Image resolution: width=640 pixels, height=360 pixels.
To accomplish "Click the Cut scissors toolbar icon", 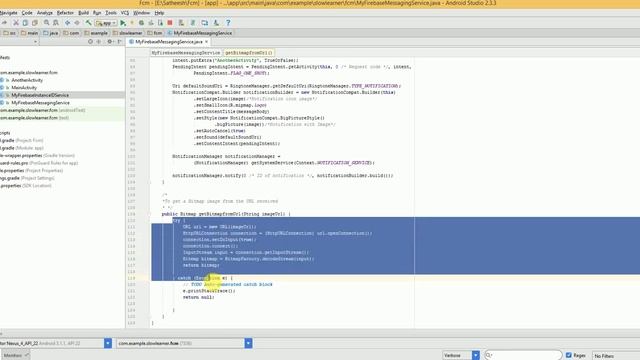I will tap(16, 23).
